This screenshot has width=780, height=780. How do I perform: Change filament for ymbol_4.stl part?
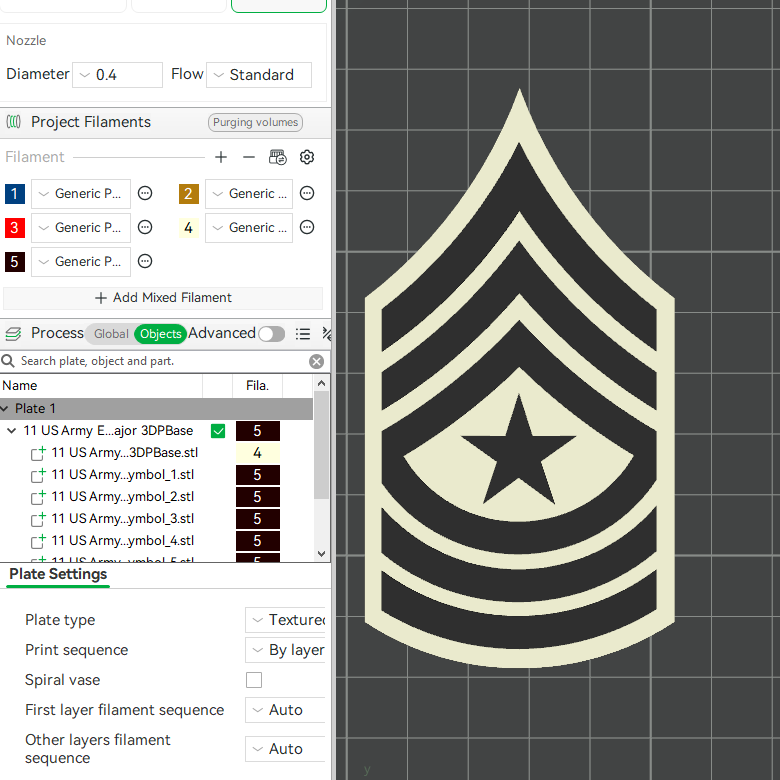[x=258, y=541]
